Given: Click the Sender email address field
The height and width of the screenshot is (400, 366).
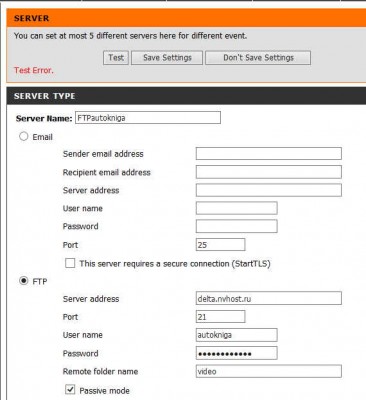Looking at the screenshot, I should pos(269,154).
